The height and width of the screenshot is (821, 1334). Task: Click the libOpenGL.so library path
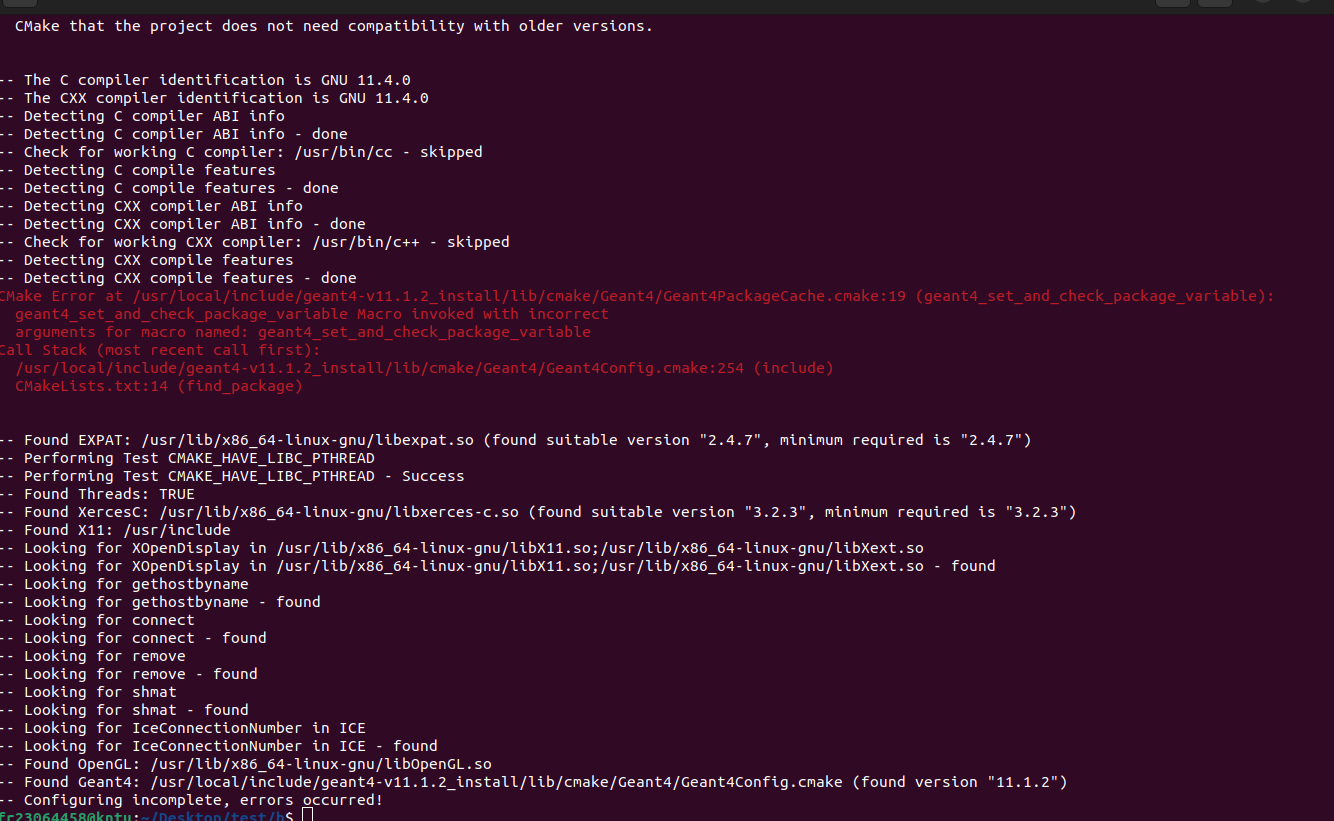point(321,764)
